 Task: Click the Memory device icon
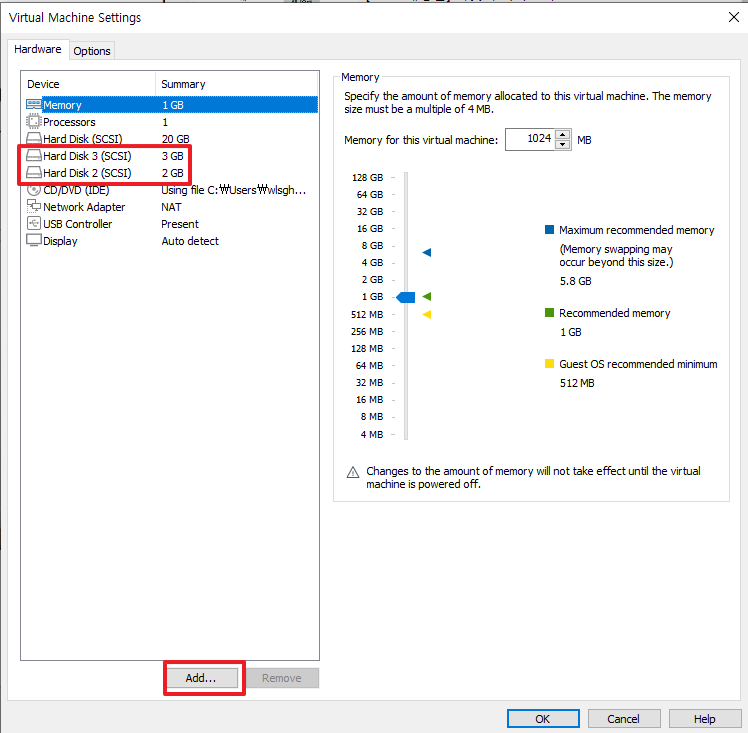(x=34, y=104)
